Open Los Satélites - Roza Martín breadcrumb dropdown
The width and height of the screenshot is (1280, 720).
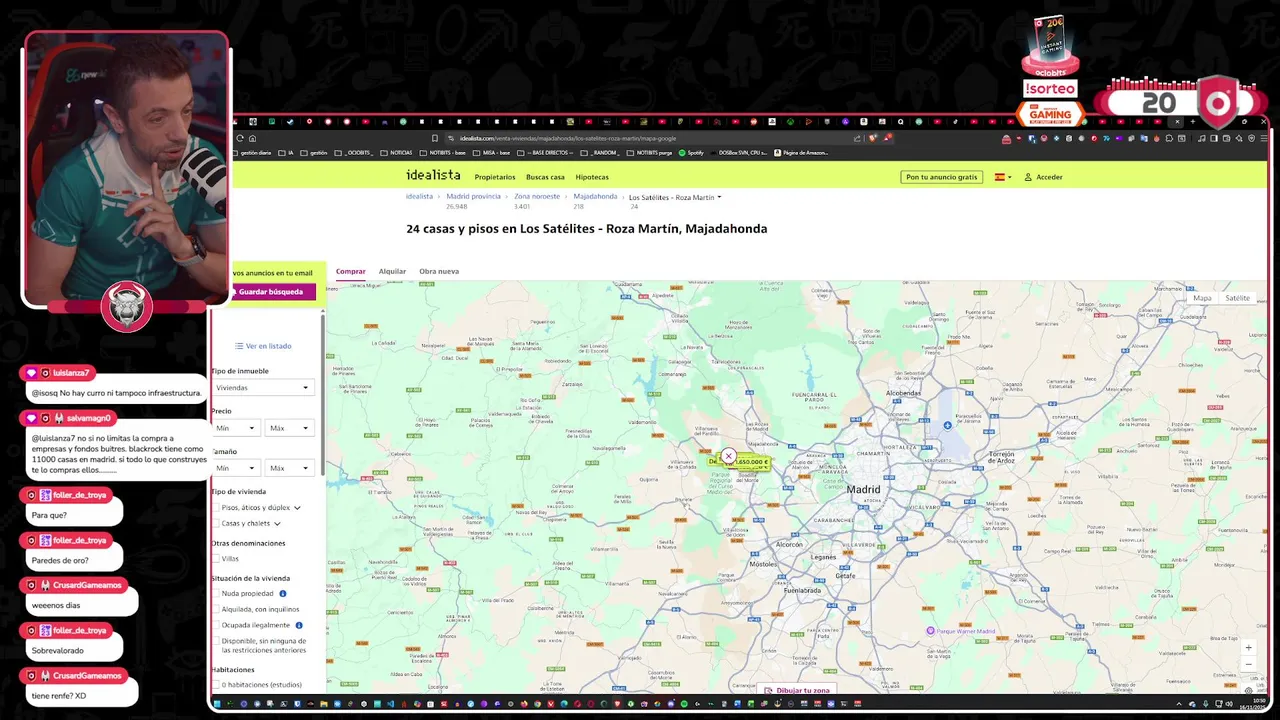(675, 197)
